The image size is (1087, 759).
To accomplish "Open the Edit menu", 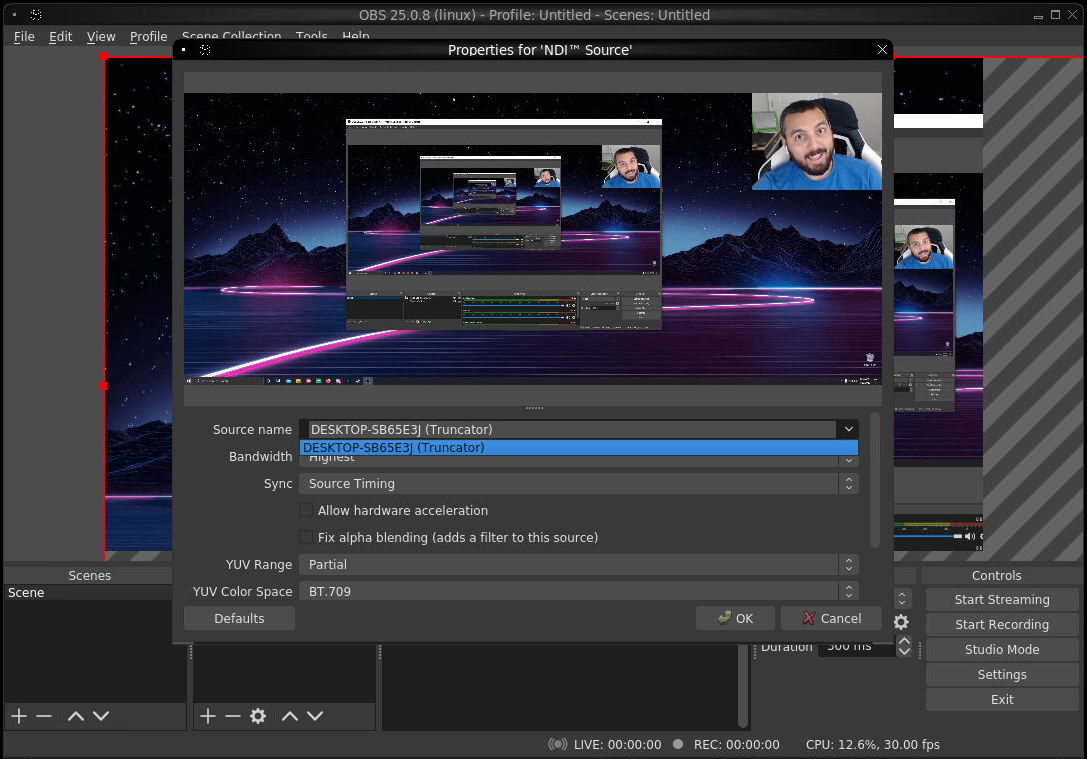I will pos(61,36).
